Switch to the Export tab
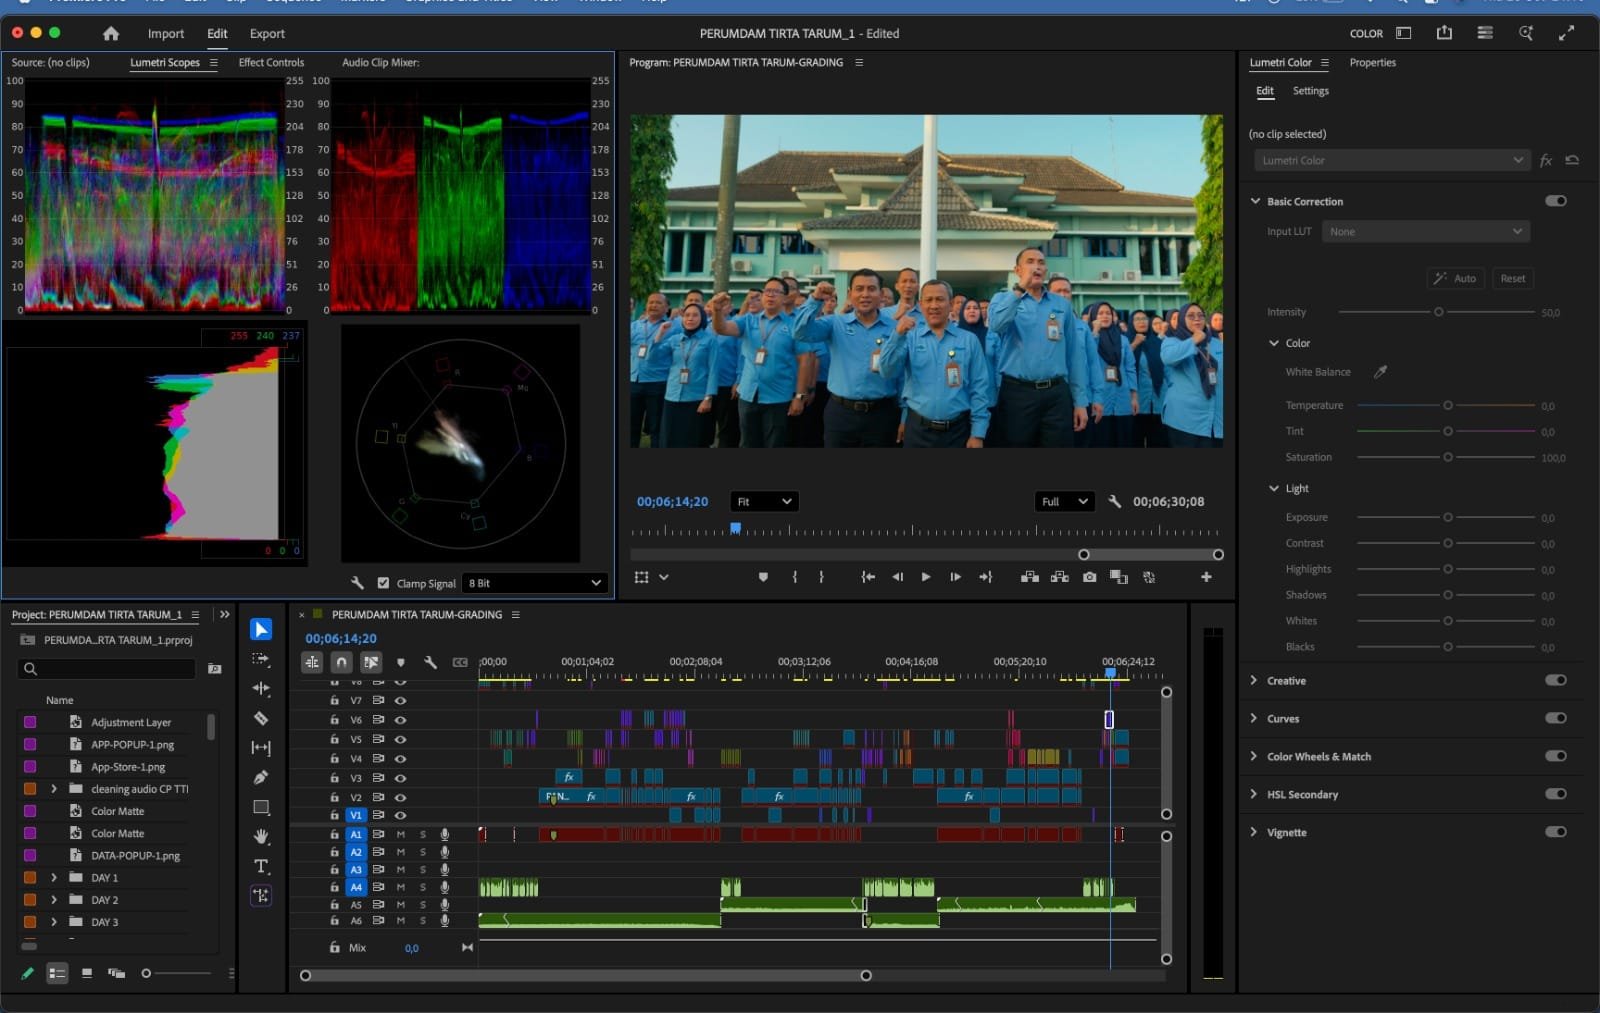Screen dimensions: 1600x1013 click(267, 33)
